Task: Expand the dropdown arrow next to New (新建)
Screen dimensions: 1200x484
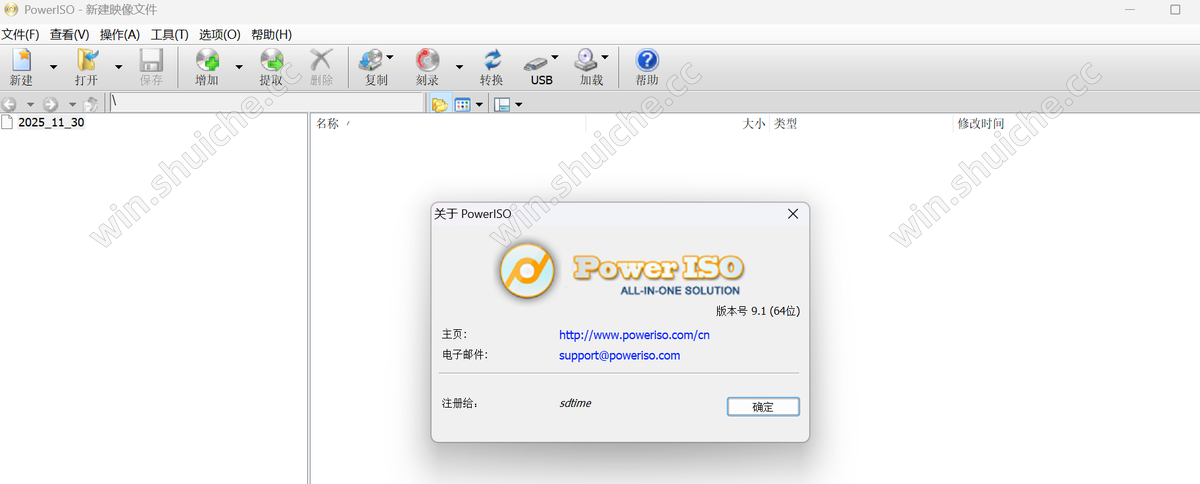Action: pos(53,67)
